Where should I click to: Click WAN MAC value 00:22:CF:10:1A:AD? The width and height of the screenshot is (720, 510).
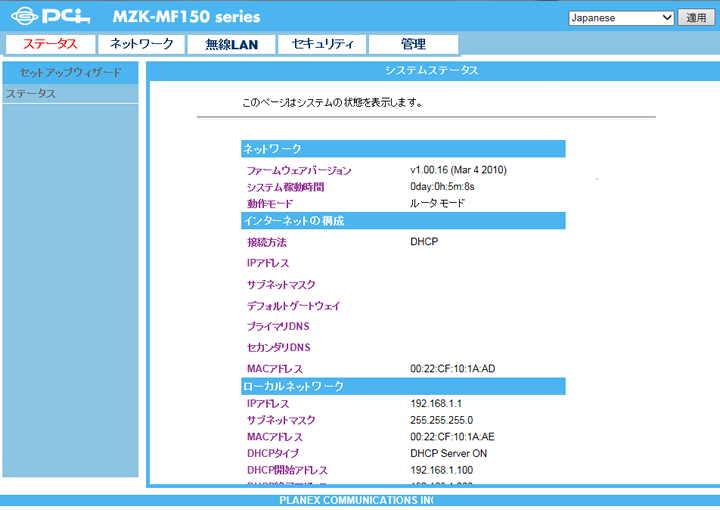coord(453,369)
